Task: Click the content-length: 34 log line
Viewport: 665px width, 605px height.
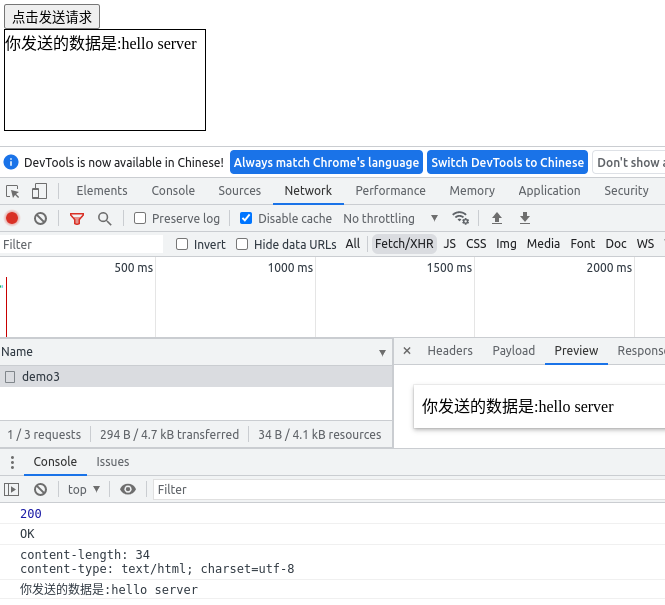Action: [85, 555]
